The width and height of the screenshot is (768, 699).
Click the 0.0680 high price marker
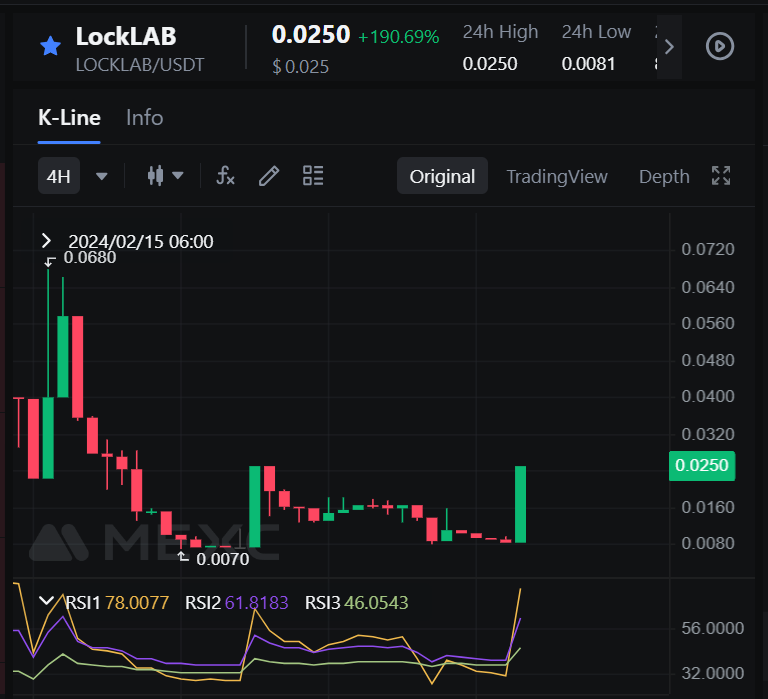(90, 257)
